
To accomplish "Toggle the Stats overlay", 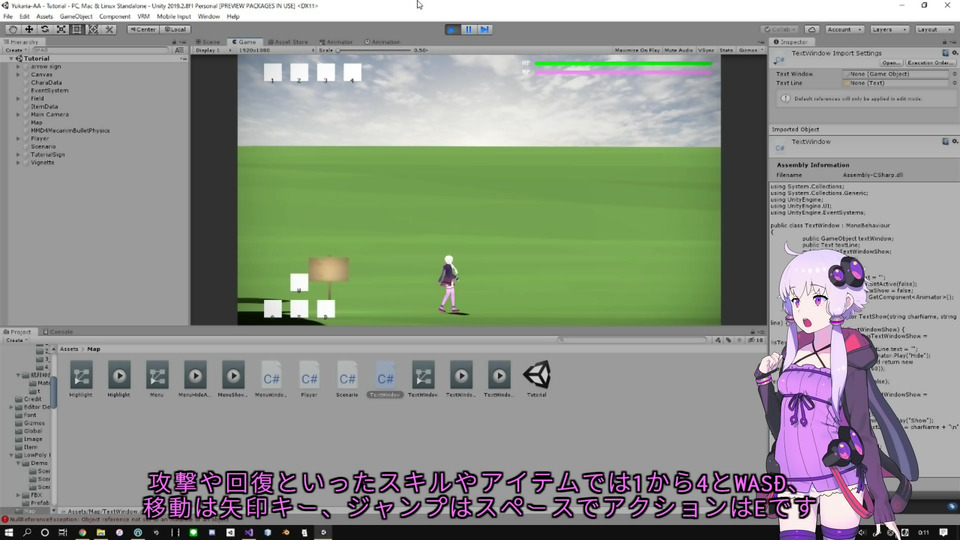I will 726,50.
